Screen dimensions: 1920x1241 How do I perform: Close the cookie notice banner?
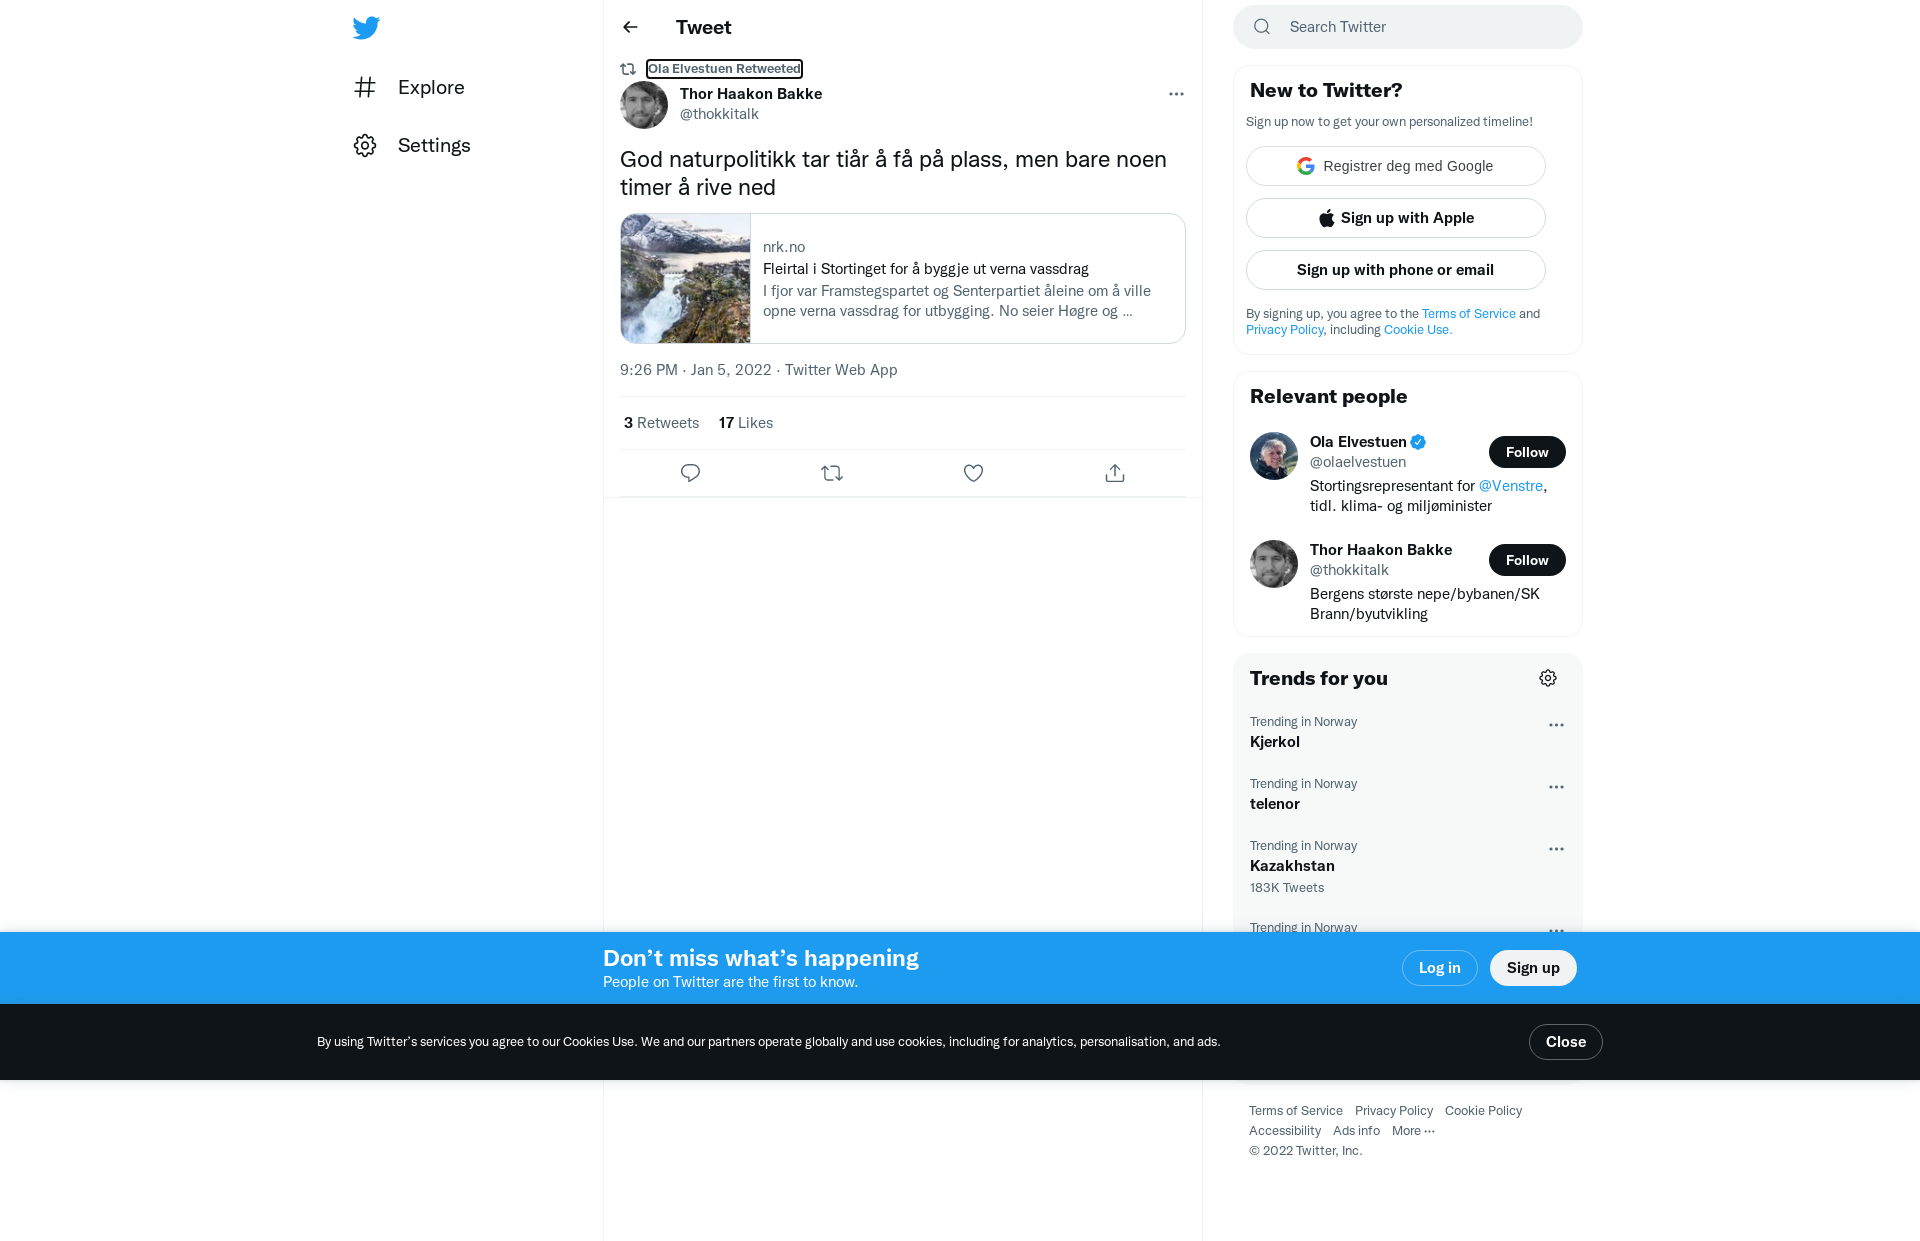[x=1565, y=1042]
